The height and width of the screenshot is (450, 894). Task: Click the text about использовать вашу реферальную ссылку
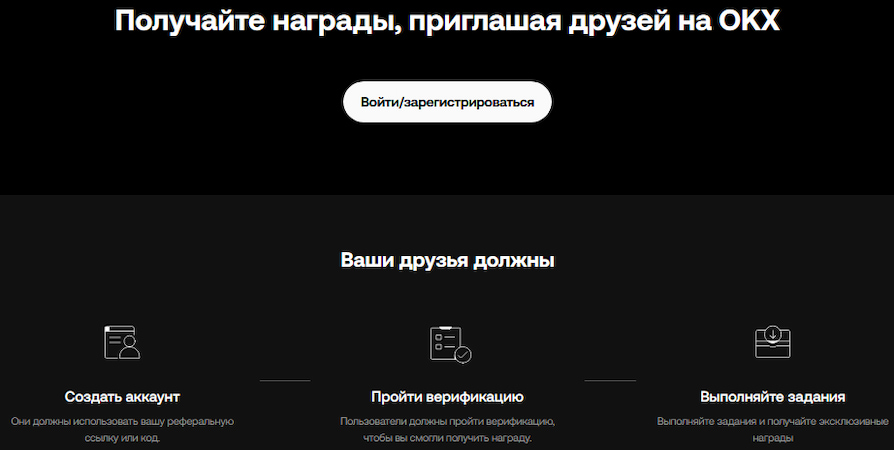click(122, 430)
